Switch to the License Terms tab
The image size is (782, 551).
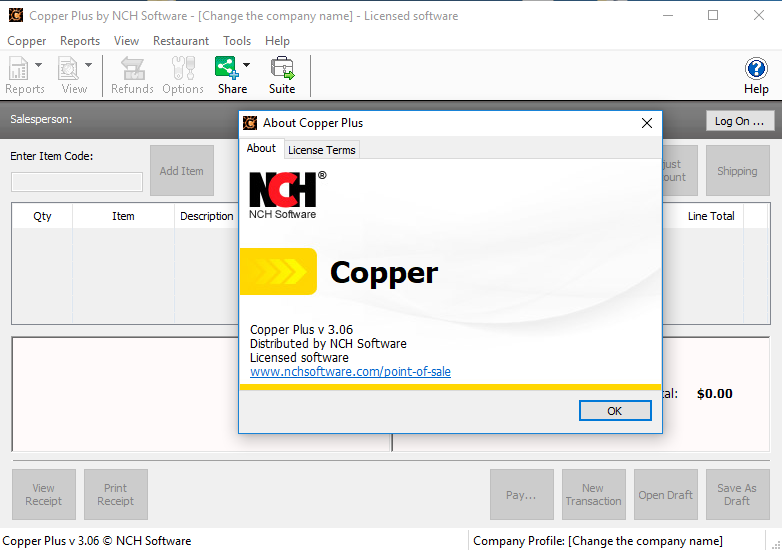coord(322,150)
